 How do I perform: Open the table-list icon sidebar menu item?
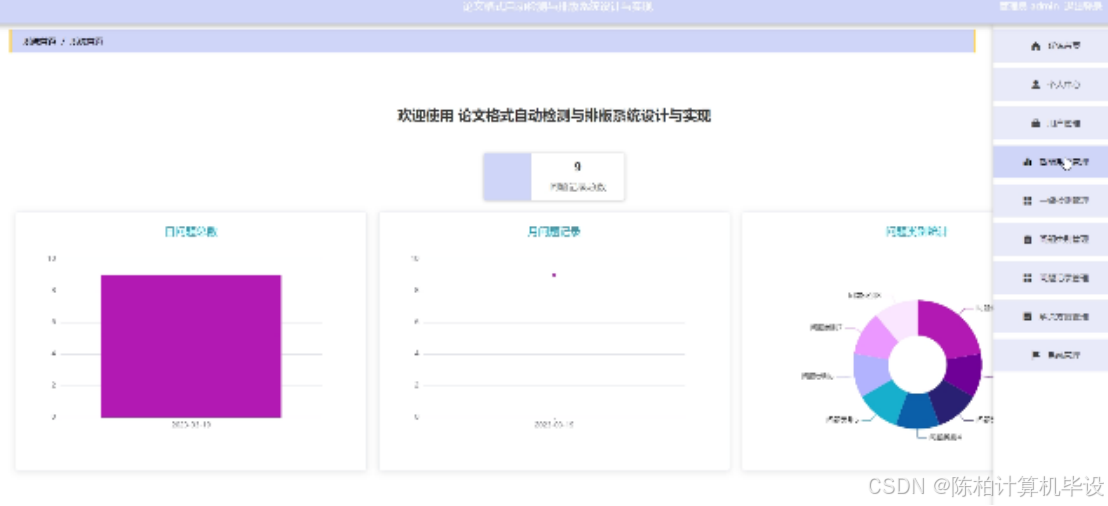coord(1051,317)
